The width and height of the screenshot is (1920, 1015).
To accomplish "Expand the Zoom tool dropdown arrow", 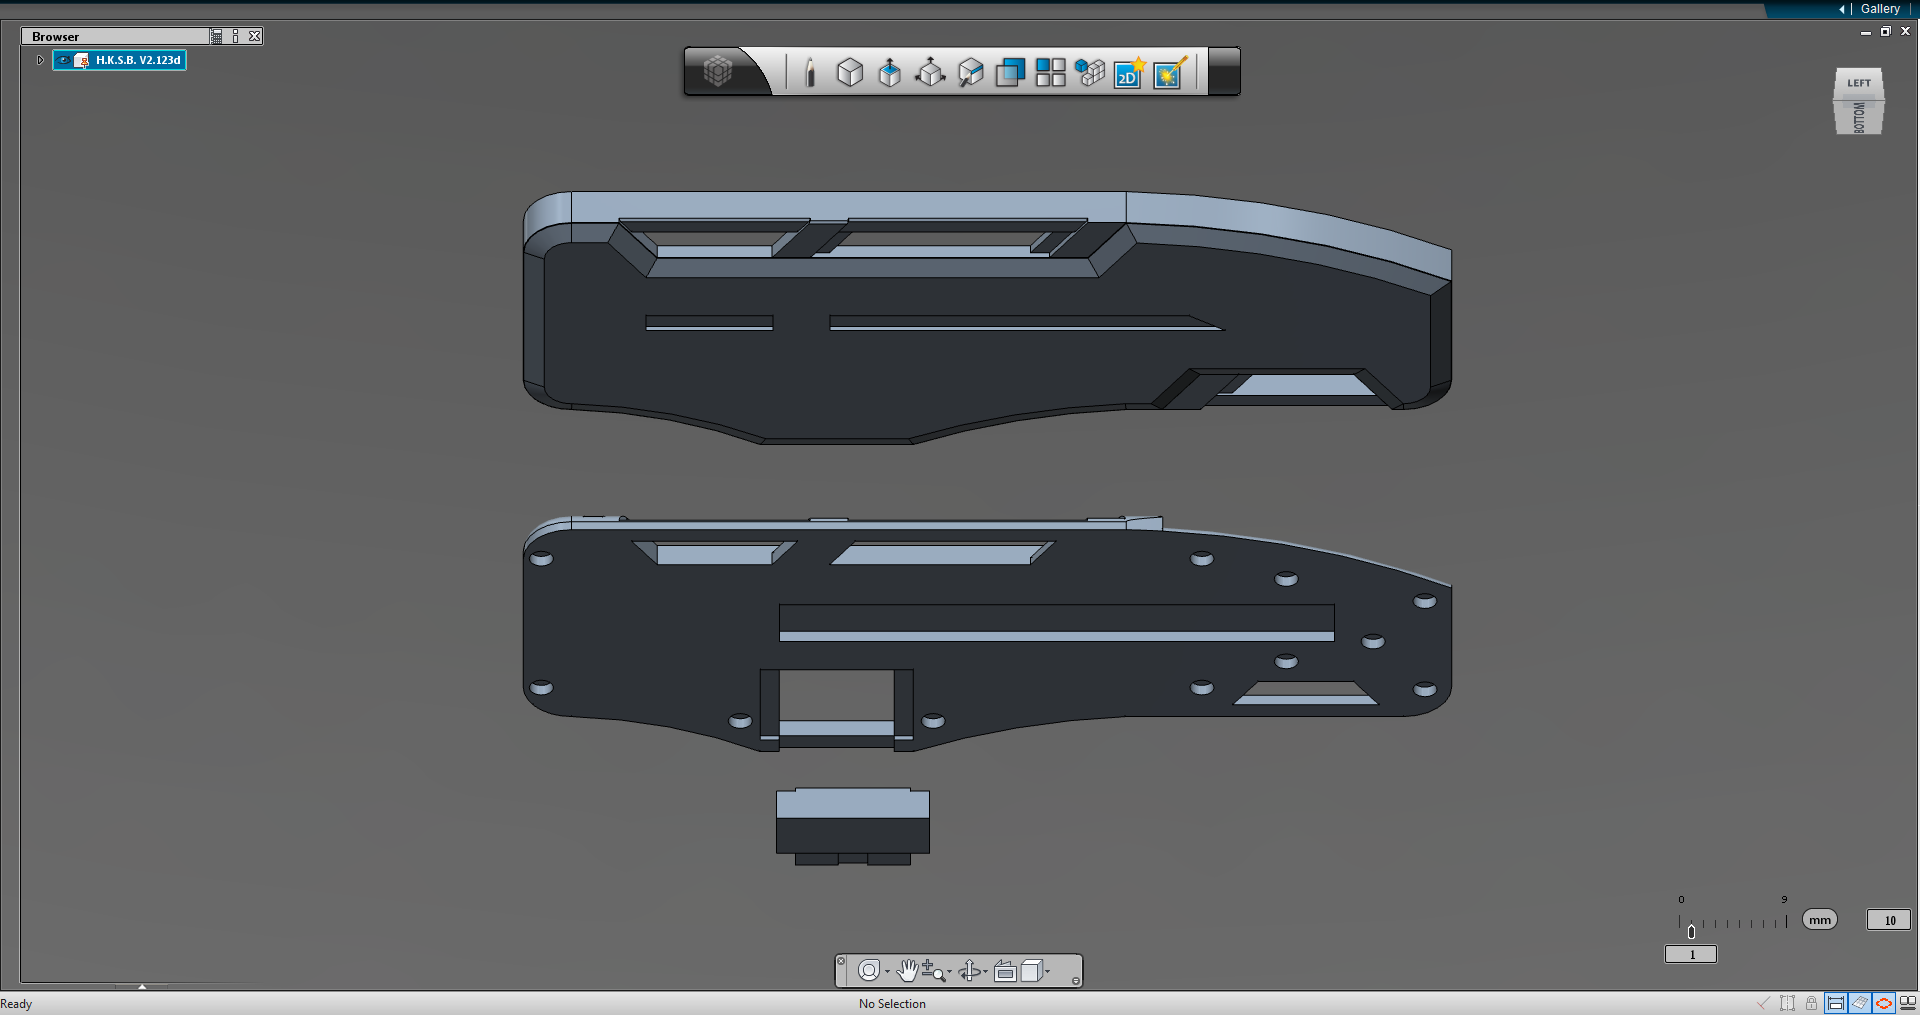I will (x=949, y=971).
